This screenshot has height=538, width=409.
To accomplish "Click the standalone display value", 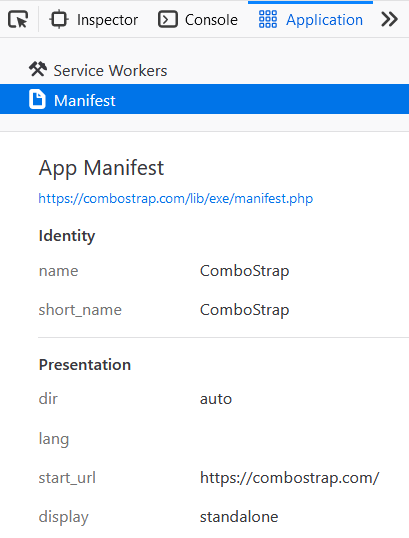I will pos(239,516).
